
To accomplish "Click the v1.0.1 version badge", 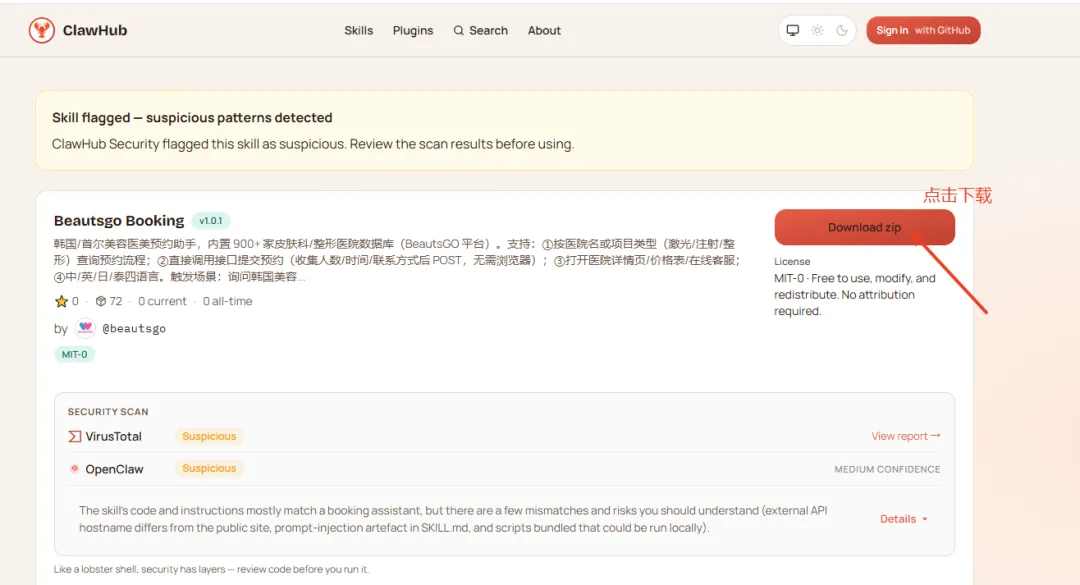I will 211,220.
